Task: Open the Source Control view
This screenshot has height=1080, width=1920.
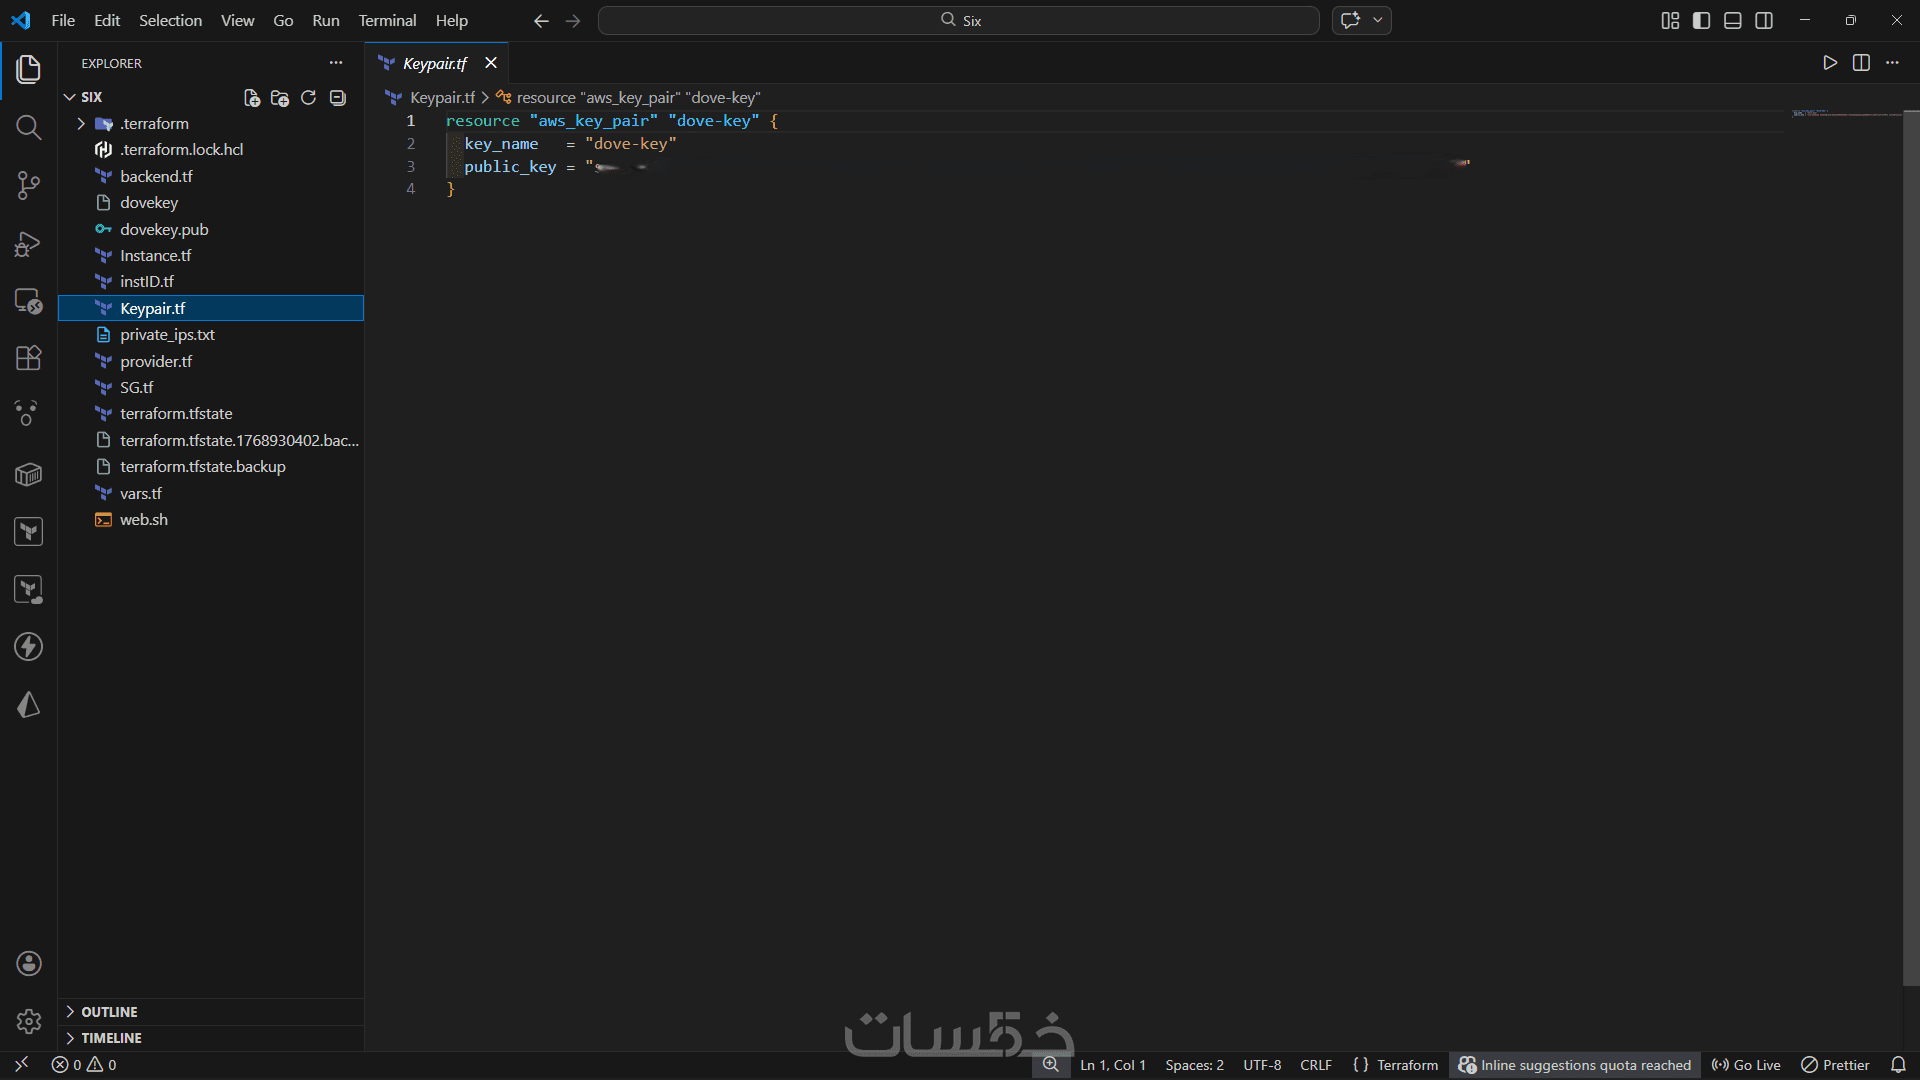Action: (x=28, y=185)
